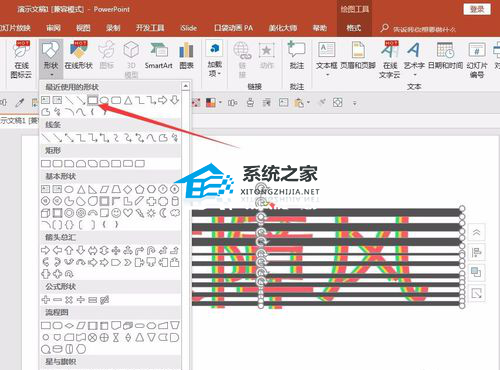Choose the sun shape
Viewport: 500px width, 370px height.
coord(151,213)
